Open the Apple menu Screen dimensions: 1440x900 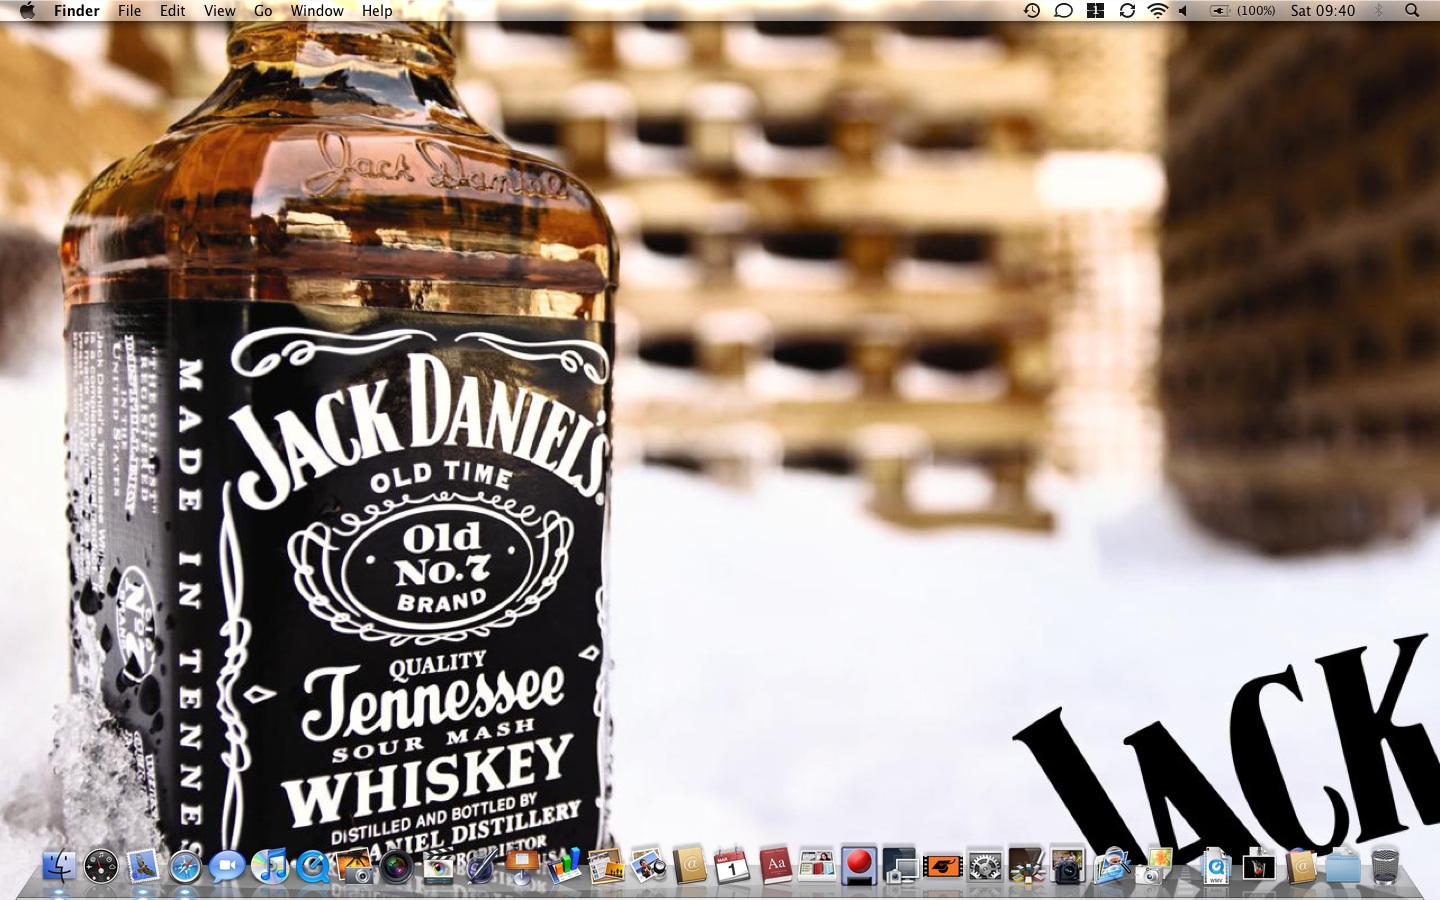click(x=27, y=11)
